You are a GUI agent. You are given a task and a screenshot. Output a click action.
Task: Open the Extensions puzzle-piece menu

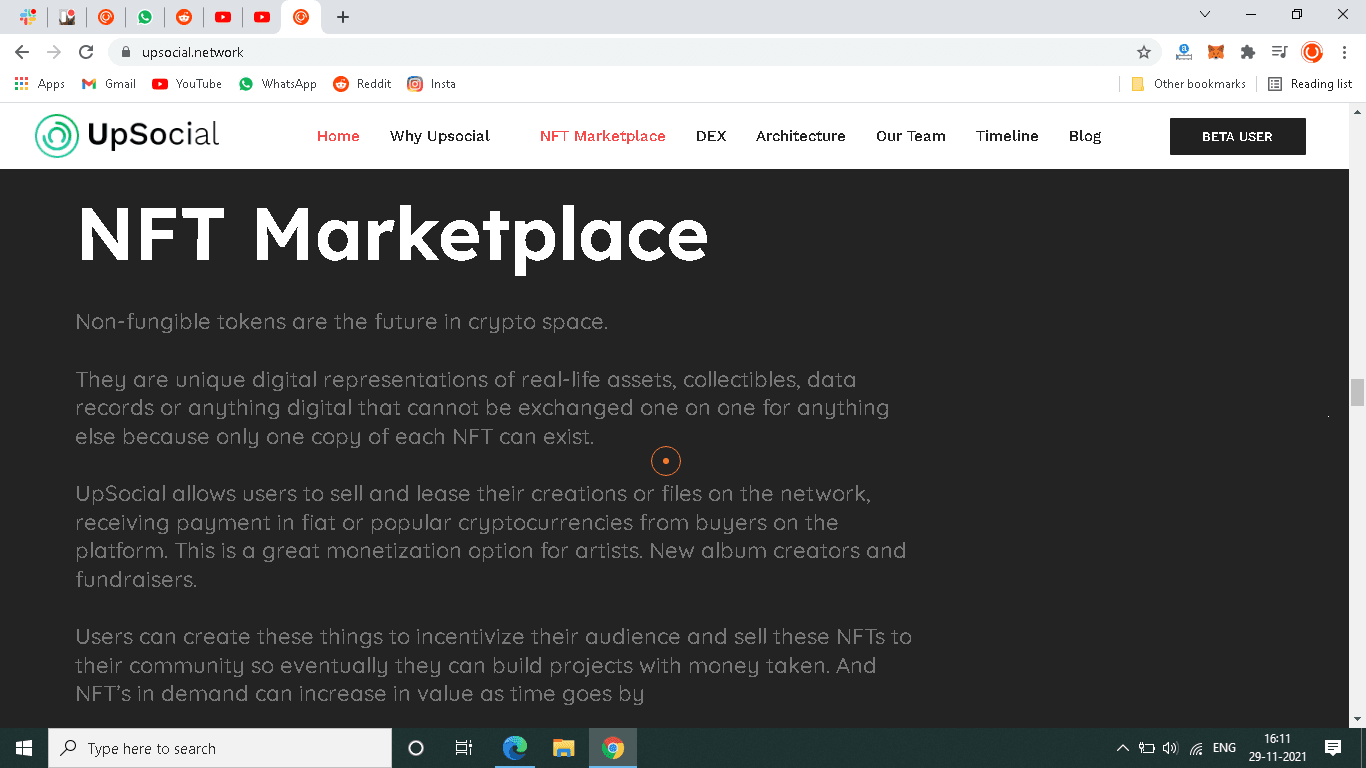1247,52
